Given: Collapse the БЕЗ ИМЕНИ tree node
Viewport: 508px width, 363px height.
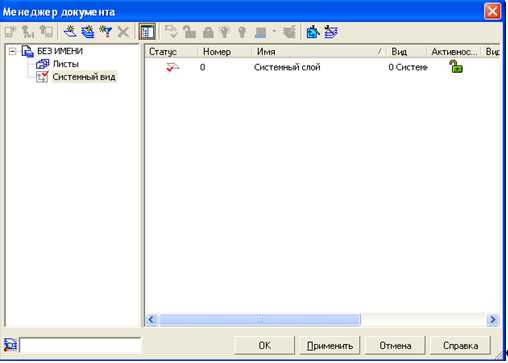Looking at the screenshot, I should point(13,51).
